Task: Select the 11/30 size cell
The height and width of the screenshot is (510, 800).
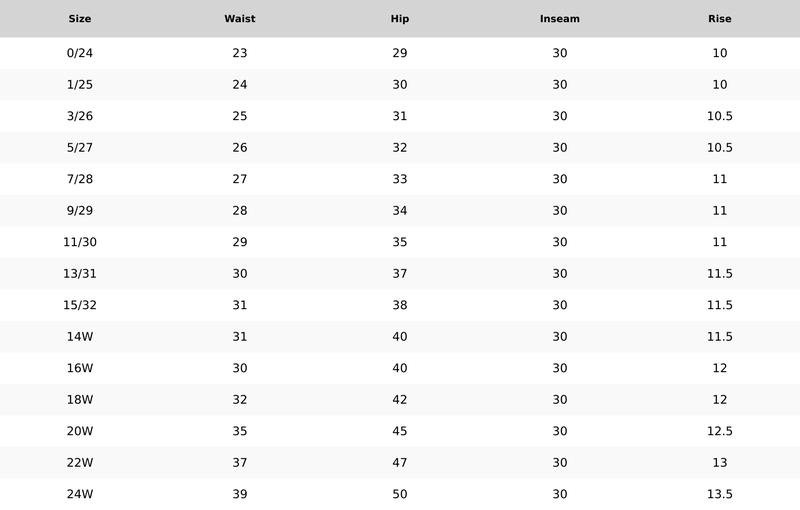Action: tap(80, 242)
